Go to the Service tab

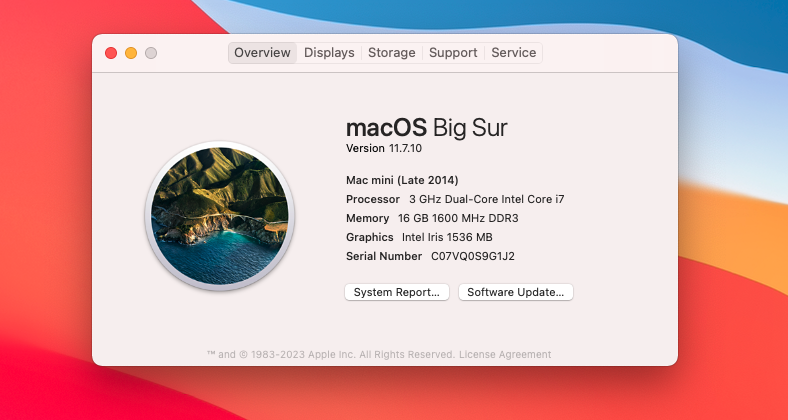point(514,53)
